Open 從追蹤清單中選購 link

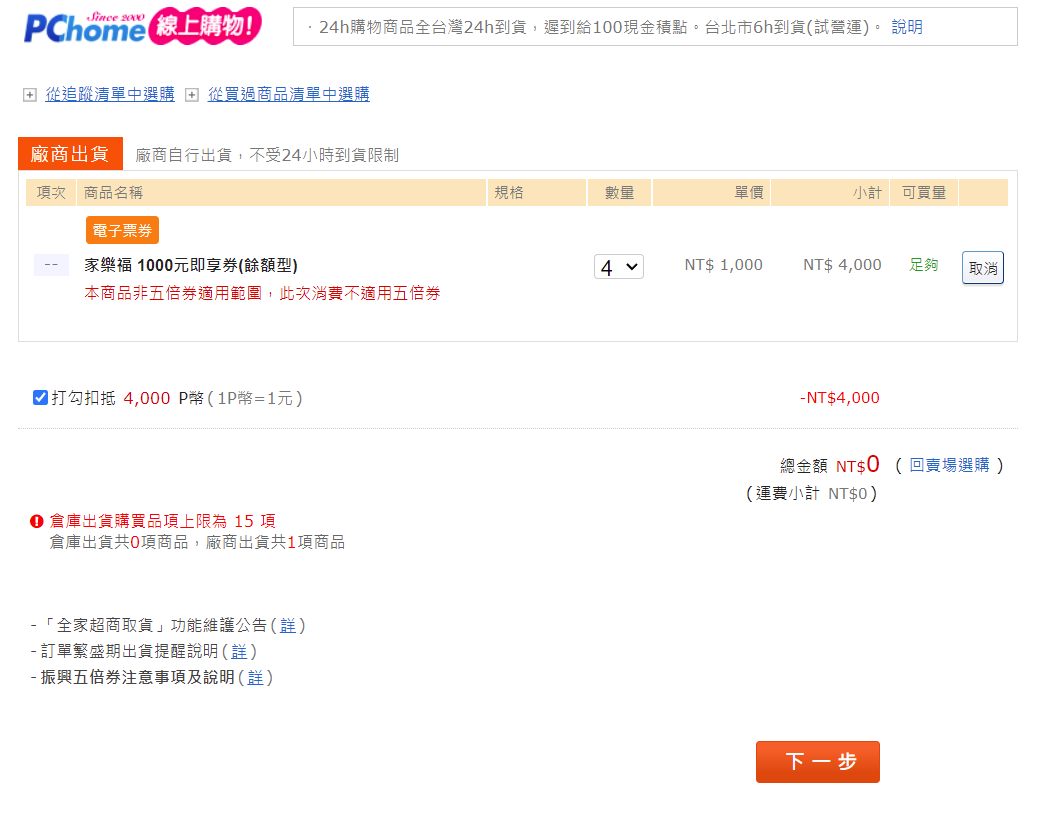(110, 94)
